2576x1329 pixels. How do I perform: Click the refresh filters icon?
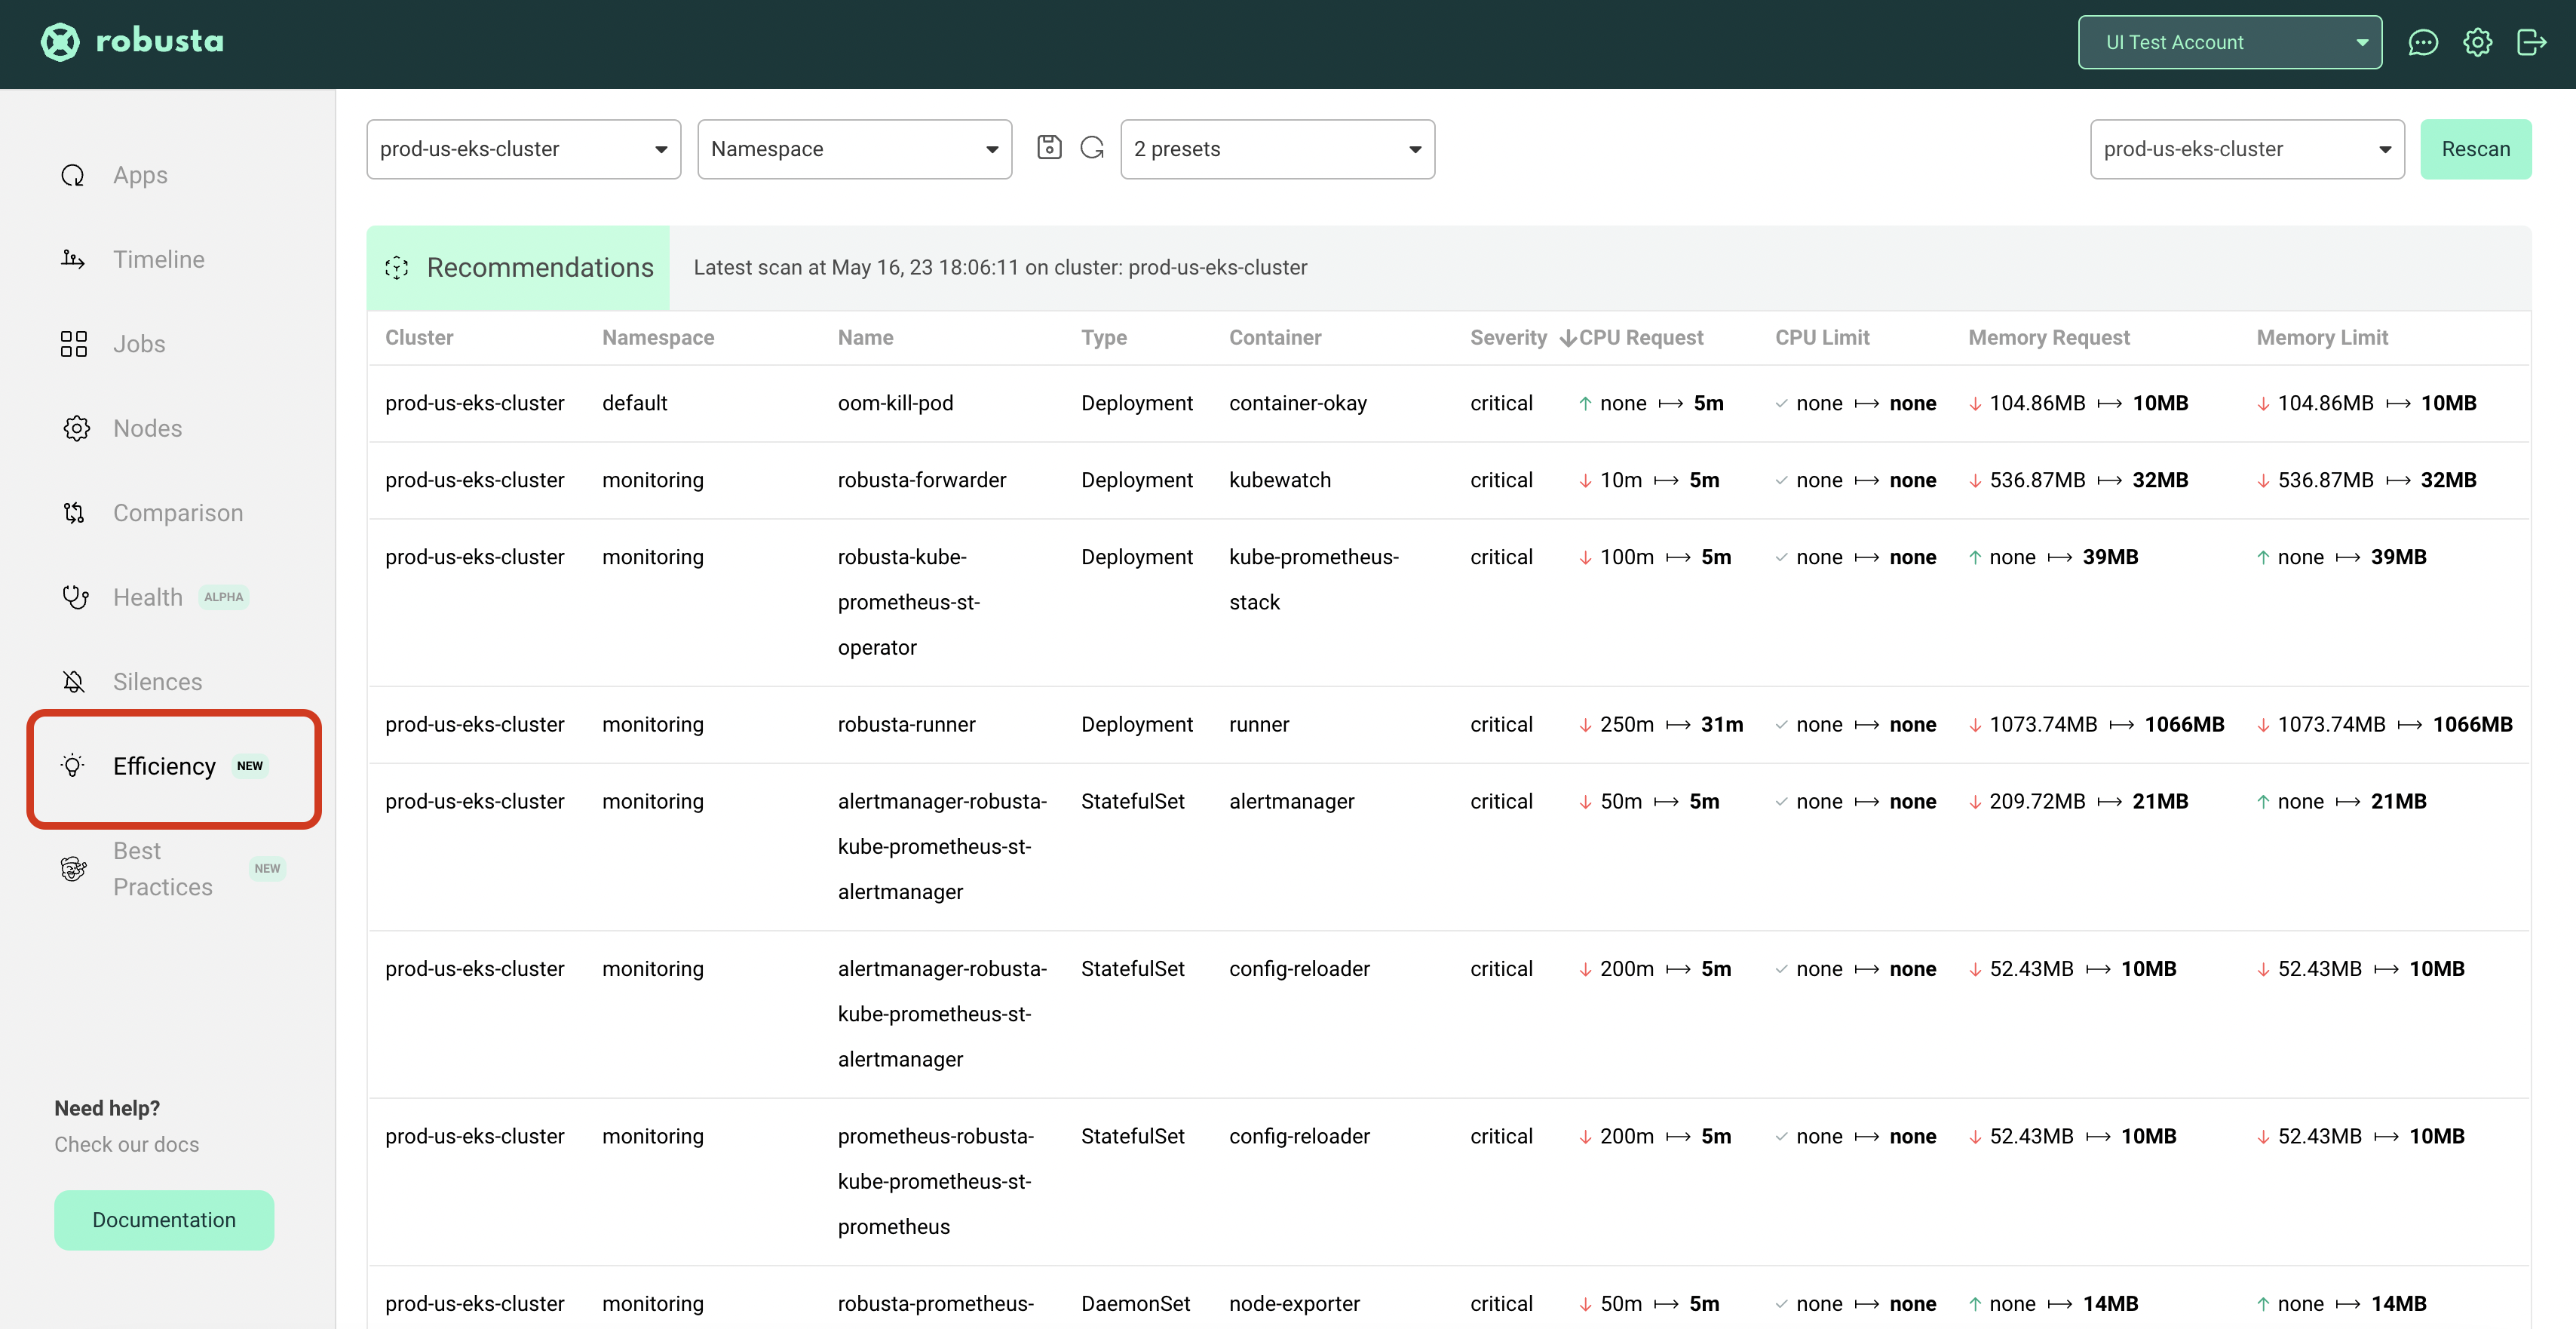click(x=1092, y=148)
